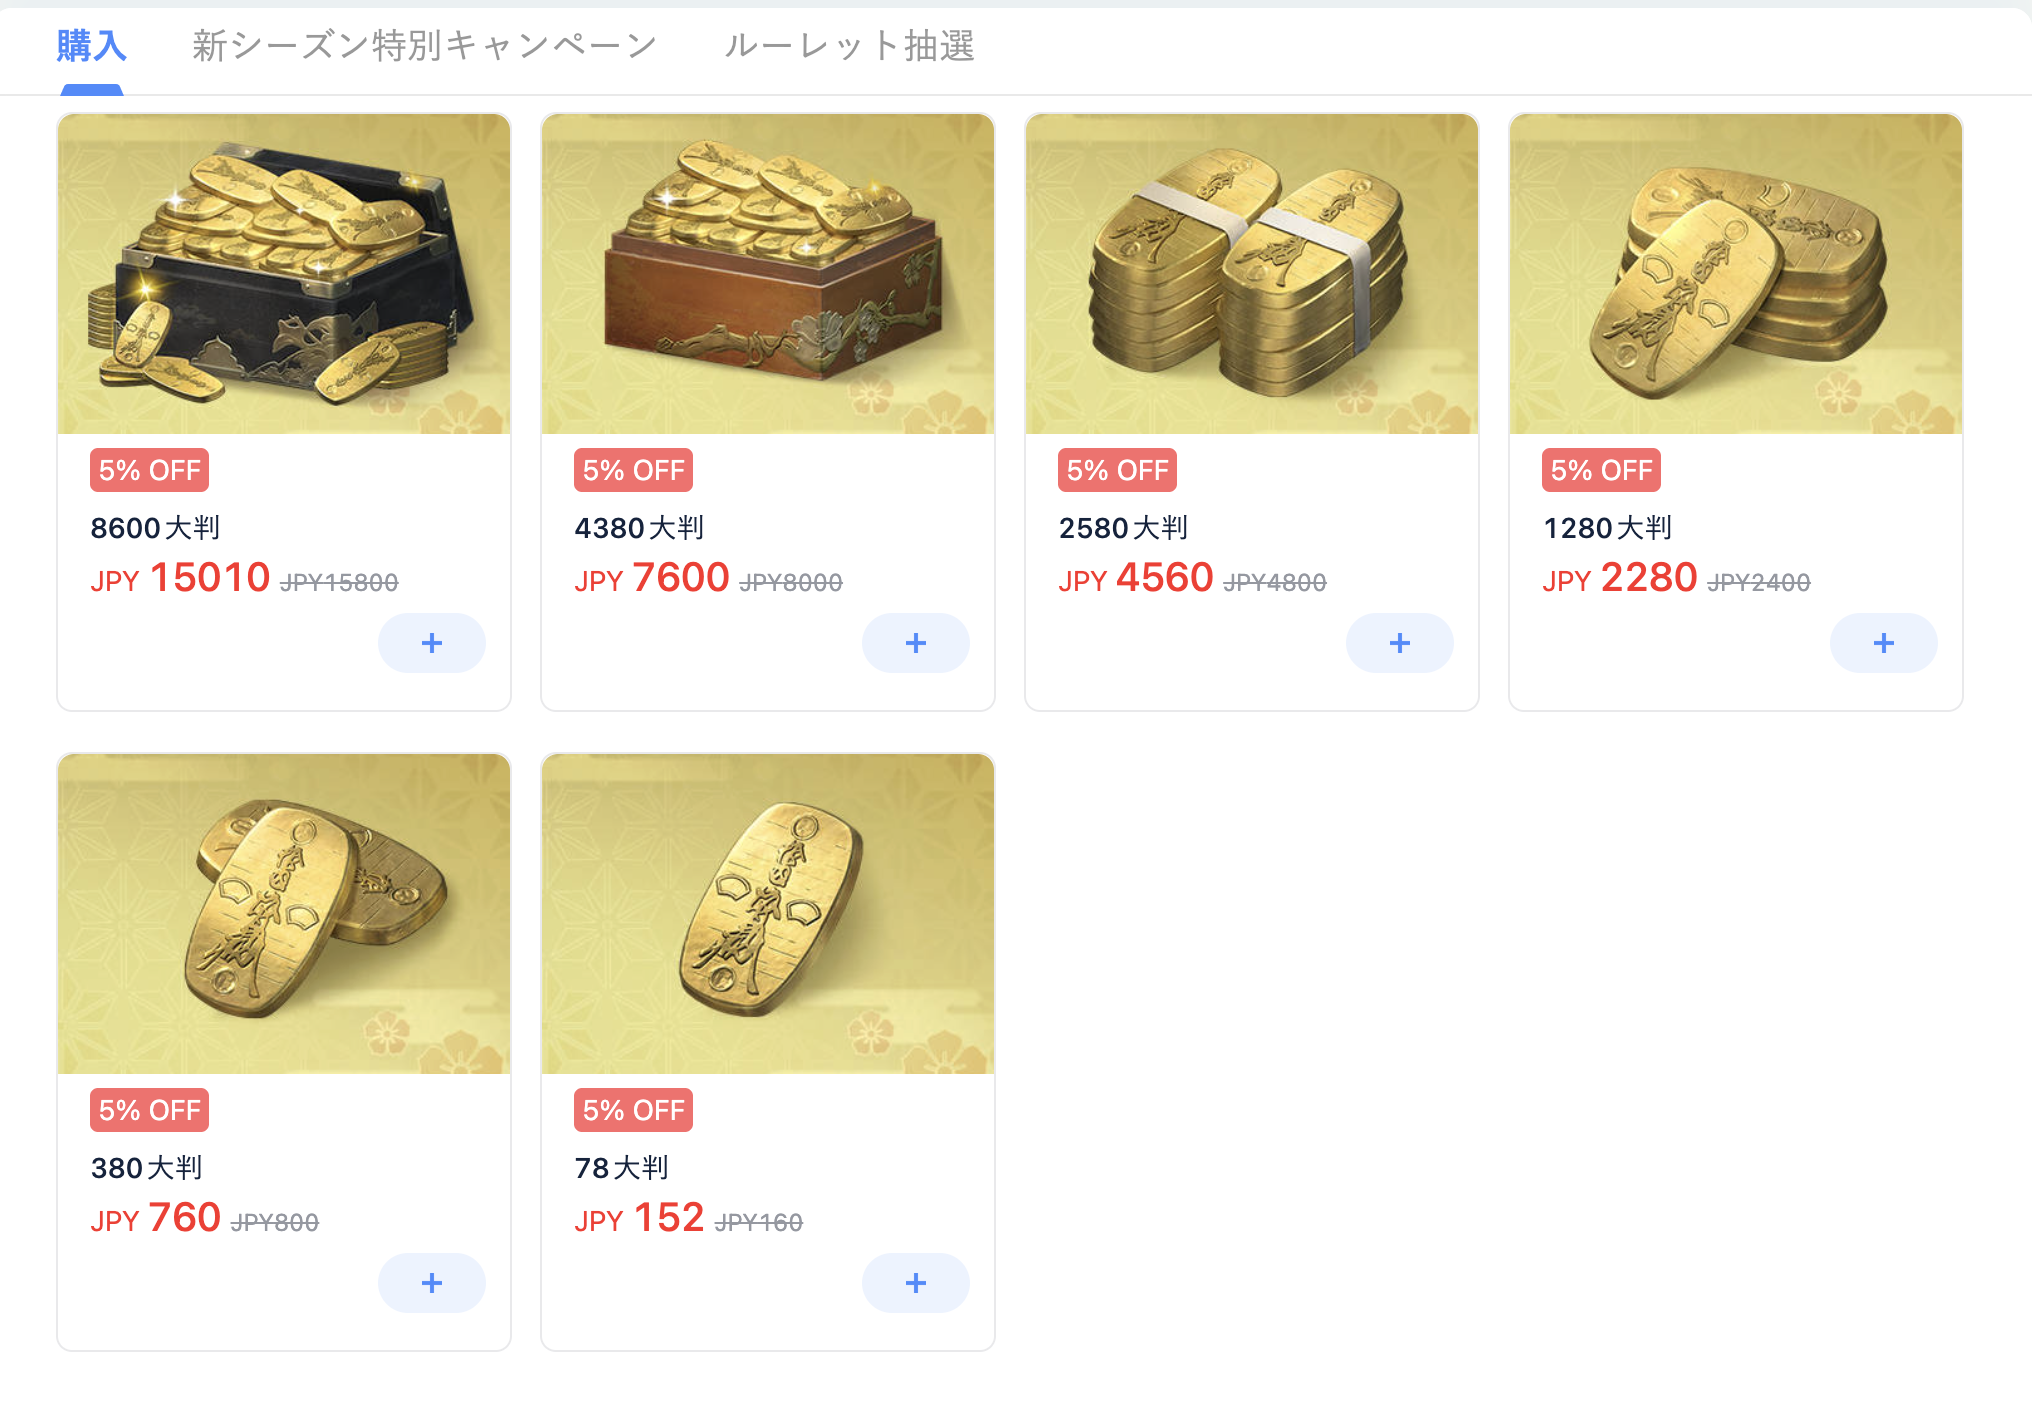
Task: Click the JPY 7600 price text
Action: point(652,578)
